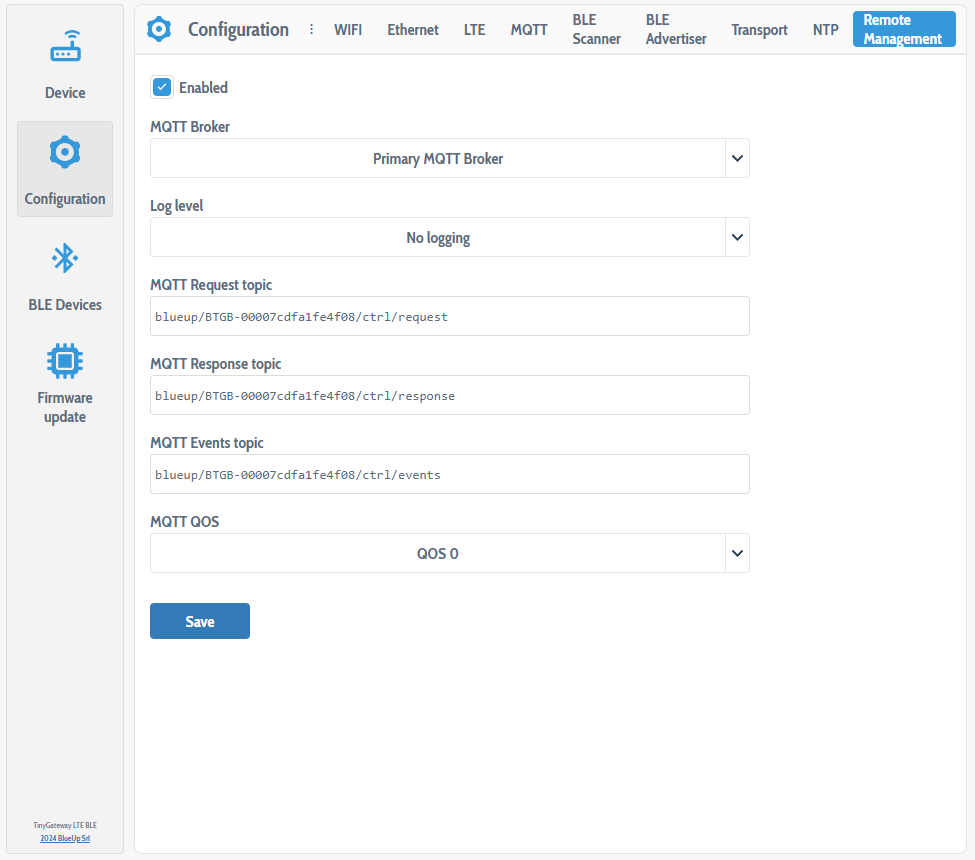This screenshot has height=860, width=975.
Task: Select the Bluetooth symbol above BLE Devices label
Action: (65, 258)
